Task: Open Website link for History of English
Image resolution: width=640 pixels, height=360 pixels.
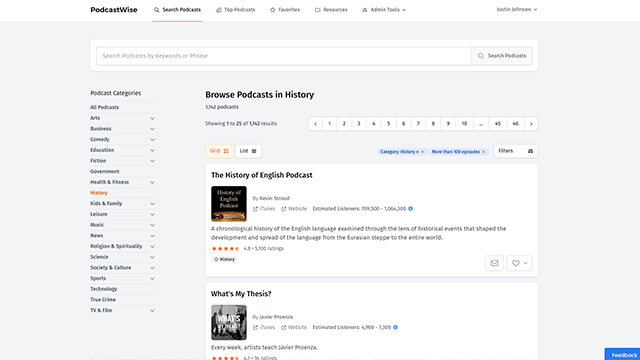Action: tap(294, 209)
